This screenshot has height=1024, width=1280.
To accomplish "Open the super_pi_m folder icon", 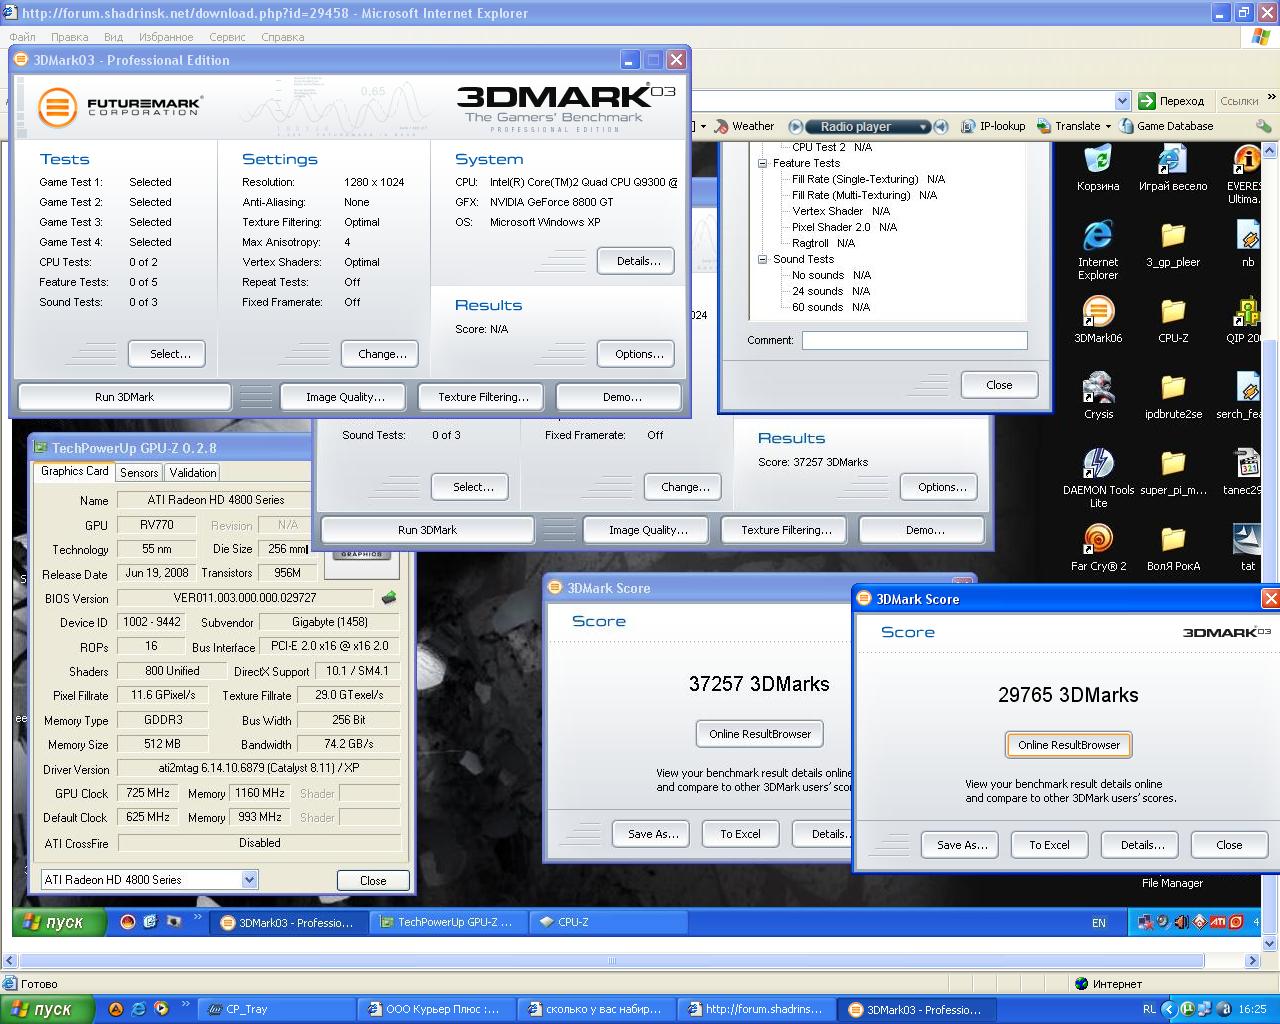I will [x=1173, y=472].
